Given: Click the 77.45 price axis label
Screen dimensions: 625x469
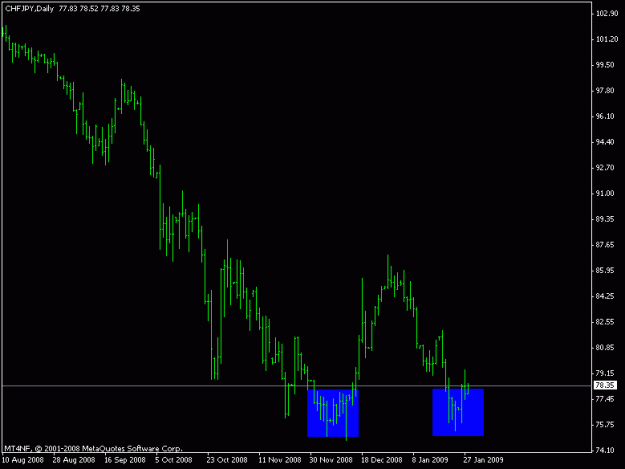Looking at the screenshot, I should point(605,399).
